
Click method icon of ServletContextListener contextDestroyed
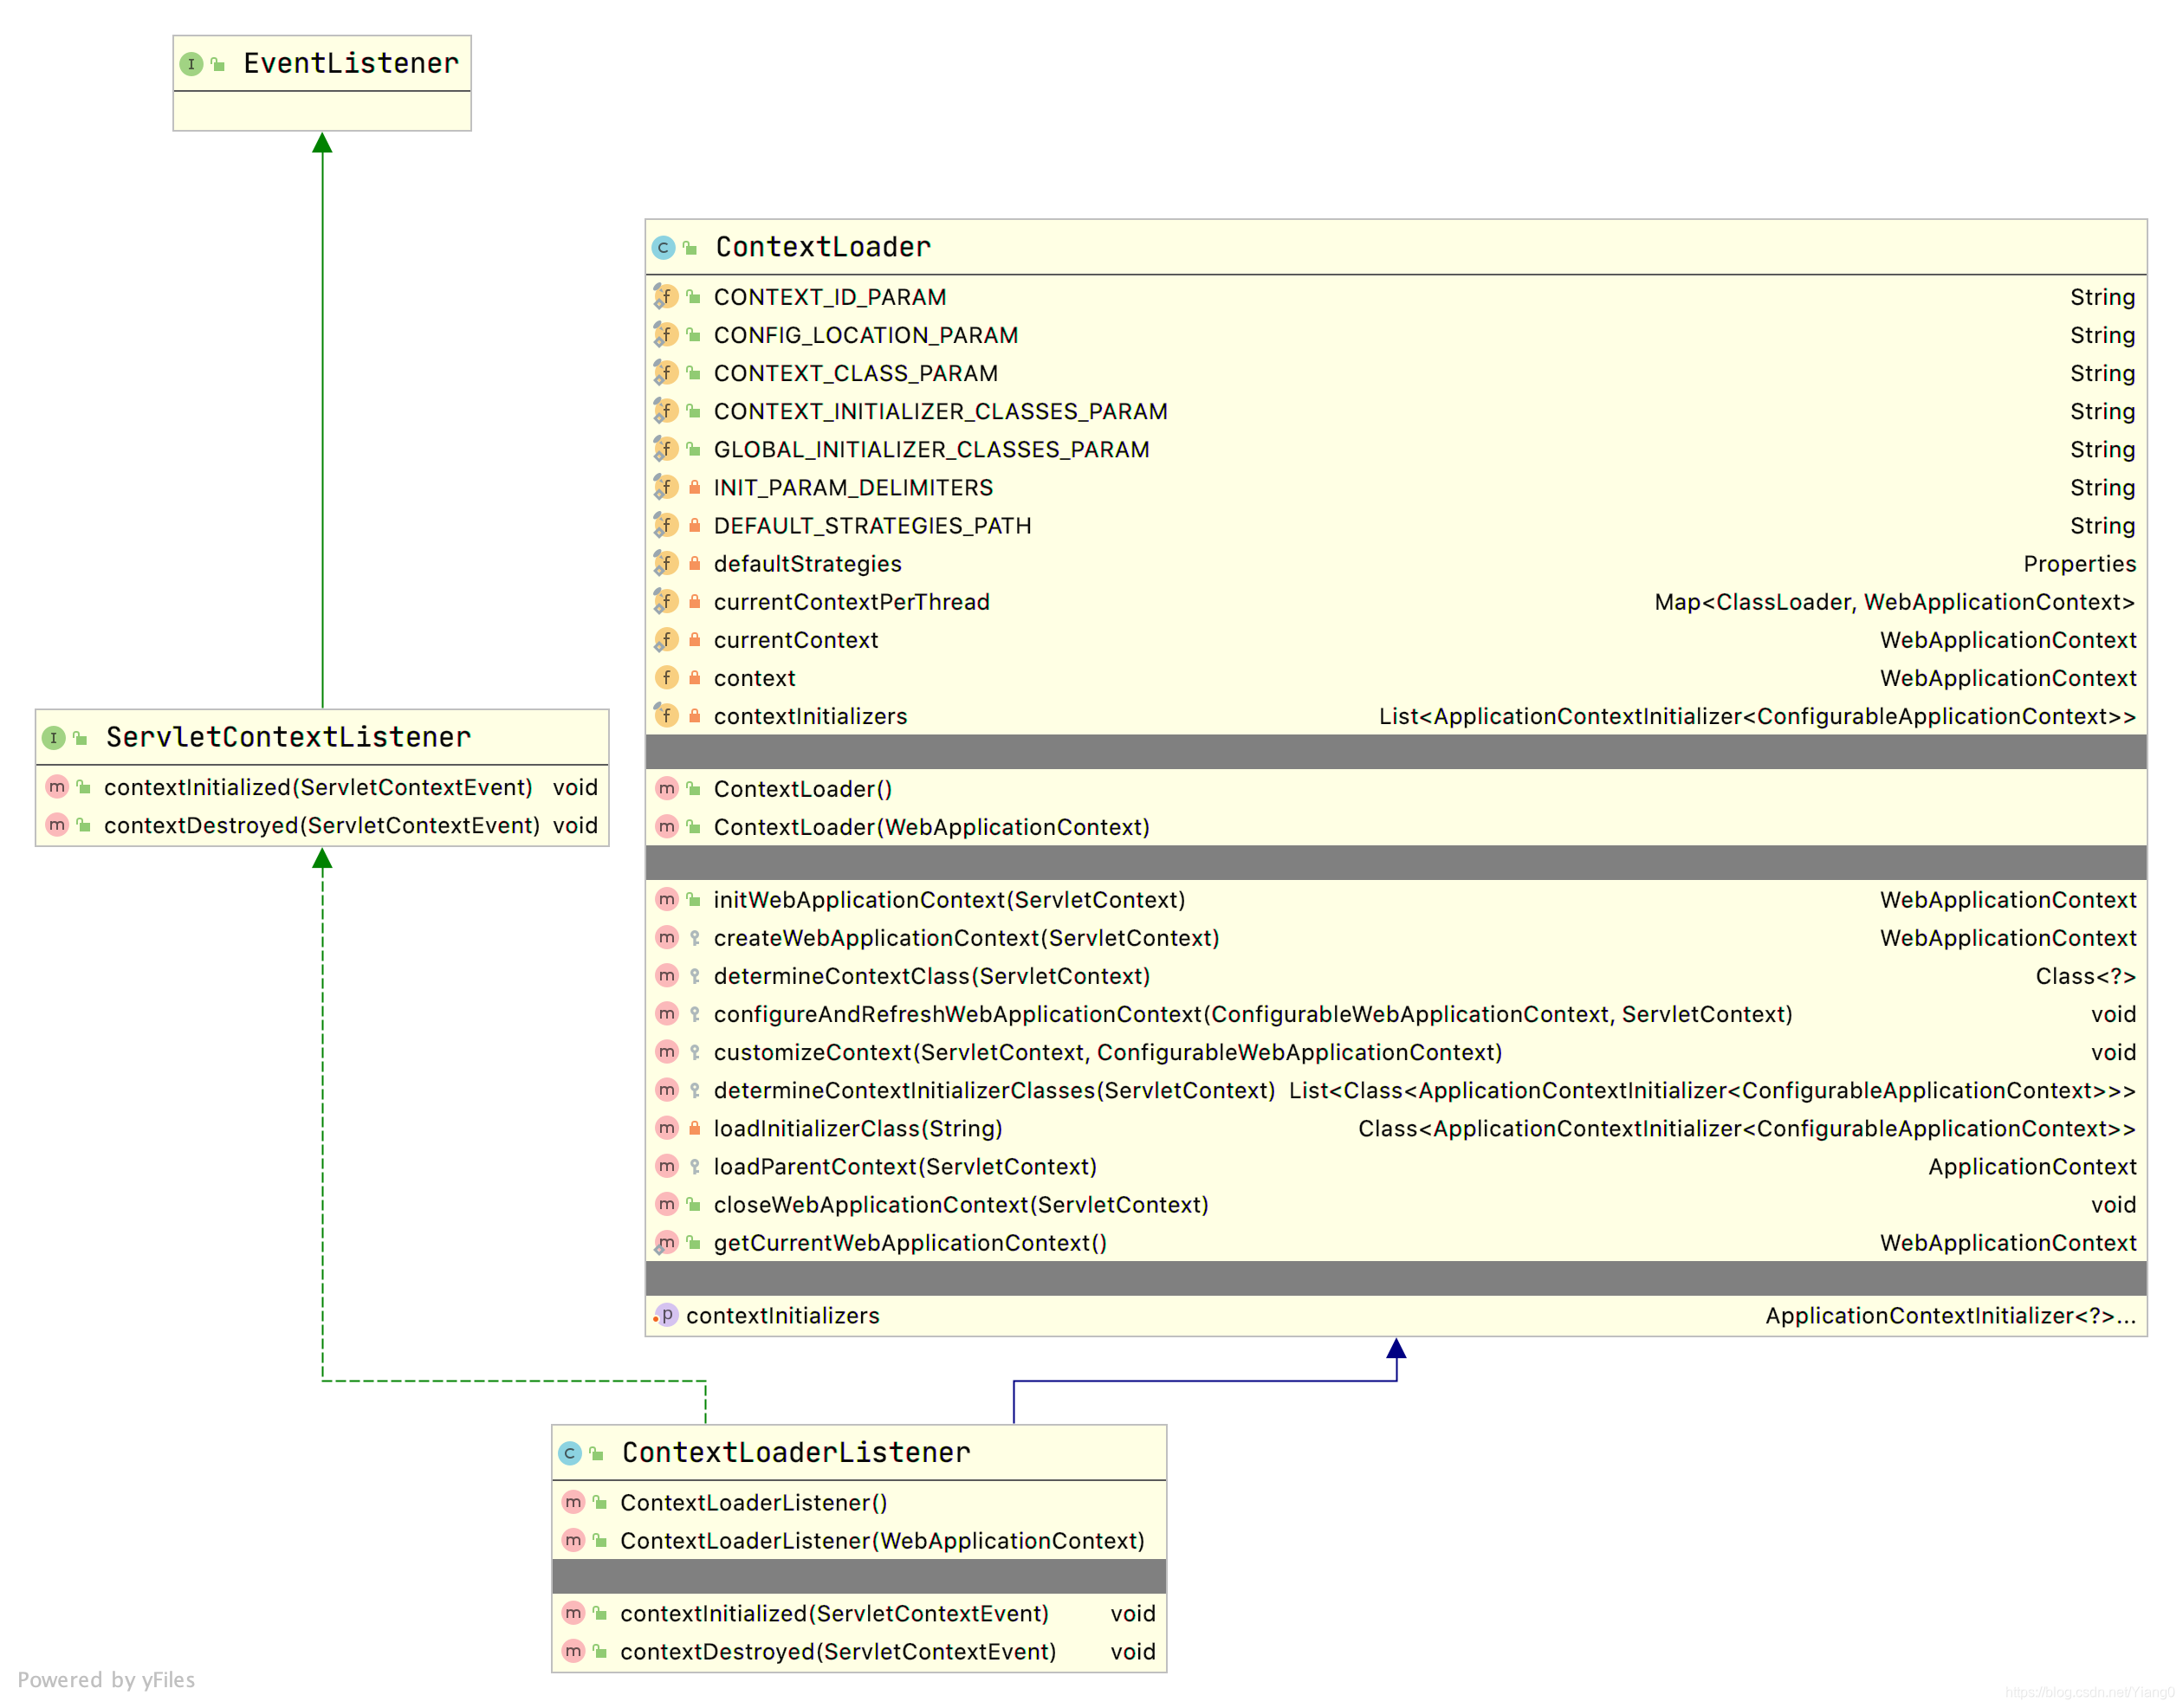[57, 825]
